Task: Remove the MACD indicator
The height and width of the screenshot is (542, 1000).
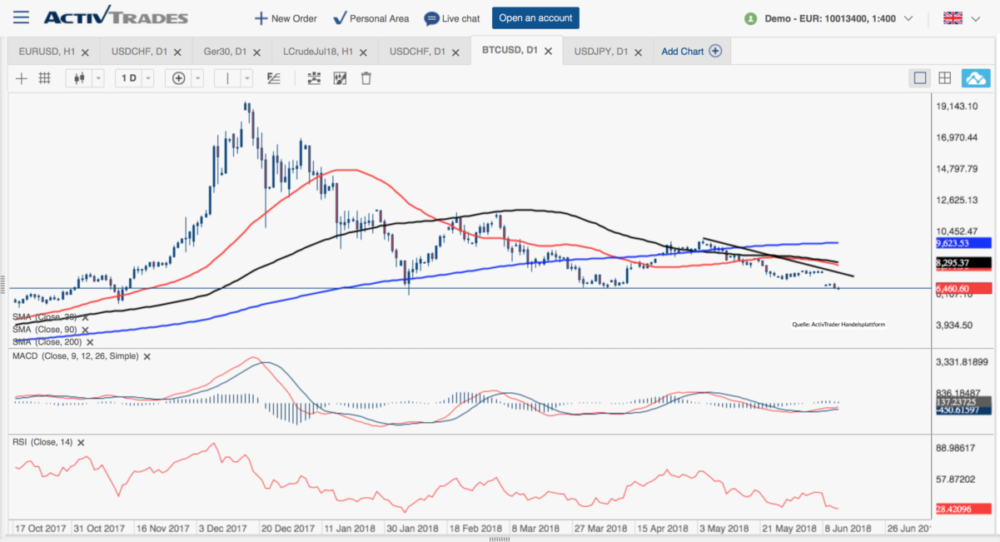Action: [x=147, y=356]
